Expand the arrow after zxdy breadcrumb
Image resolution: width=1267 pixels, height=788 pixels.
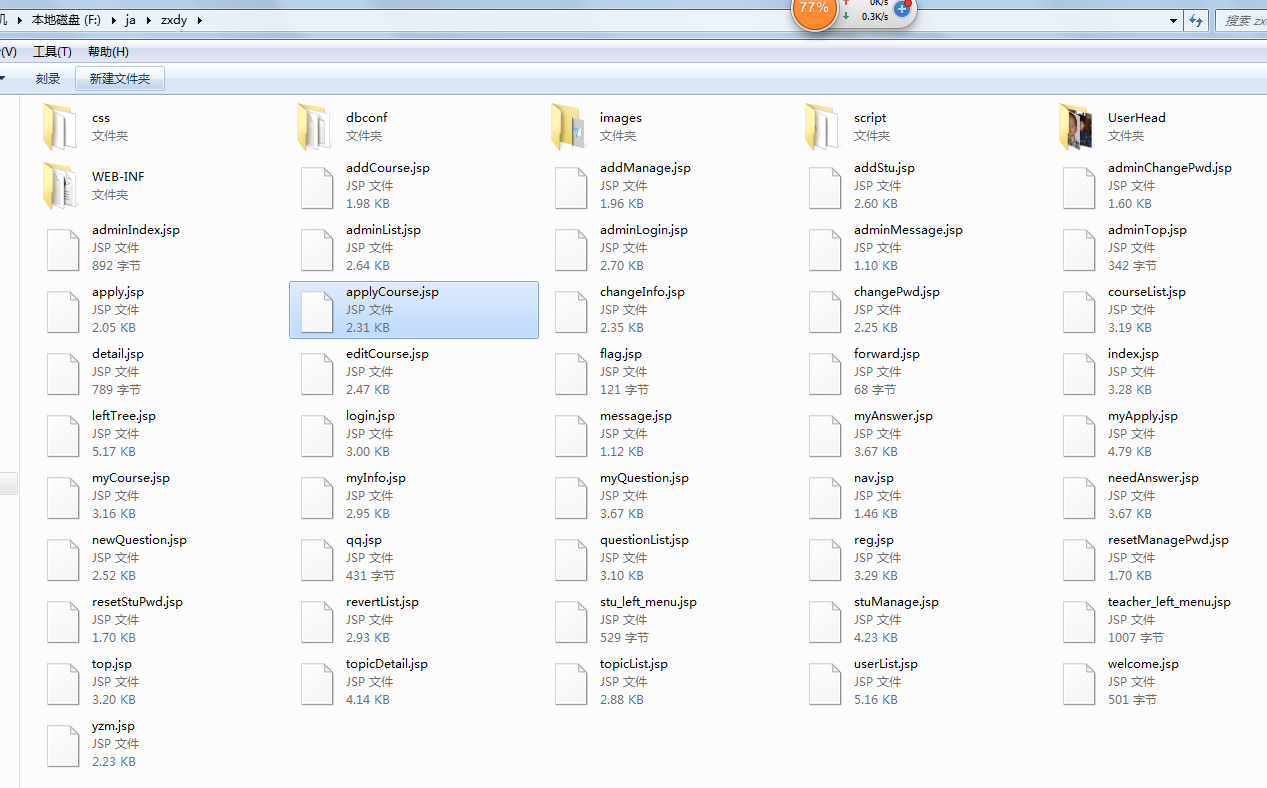point(199,20)
